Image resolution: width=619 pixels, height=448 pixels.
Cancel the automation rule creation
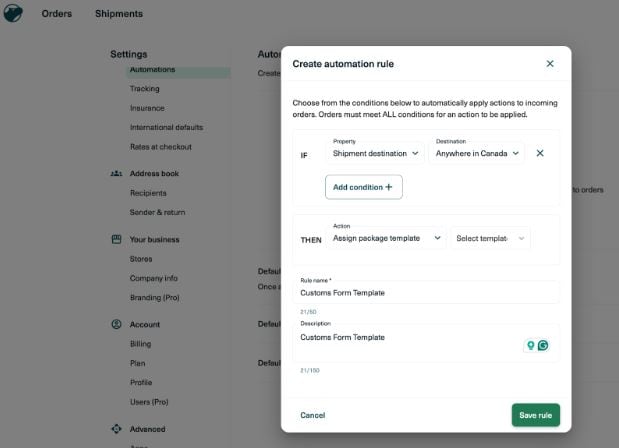312,415
